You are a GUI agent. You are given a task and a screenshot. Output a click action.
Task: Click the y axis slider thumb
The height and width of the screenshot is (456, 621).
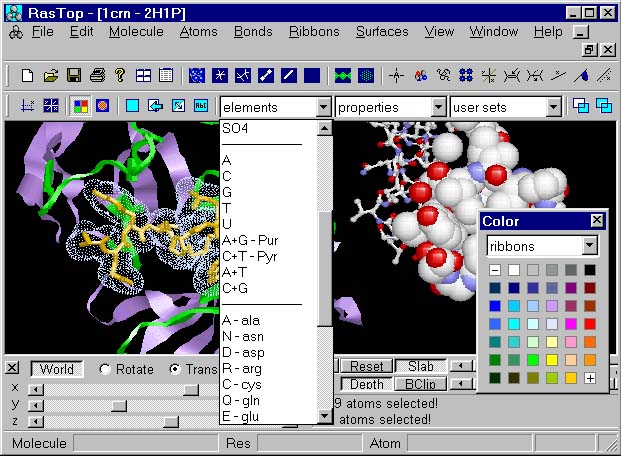click(119, 406)
